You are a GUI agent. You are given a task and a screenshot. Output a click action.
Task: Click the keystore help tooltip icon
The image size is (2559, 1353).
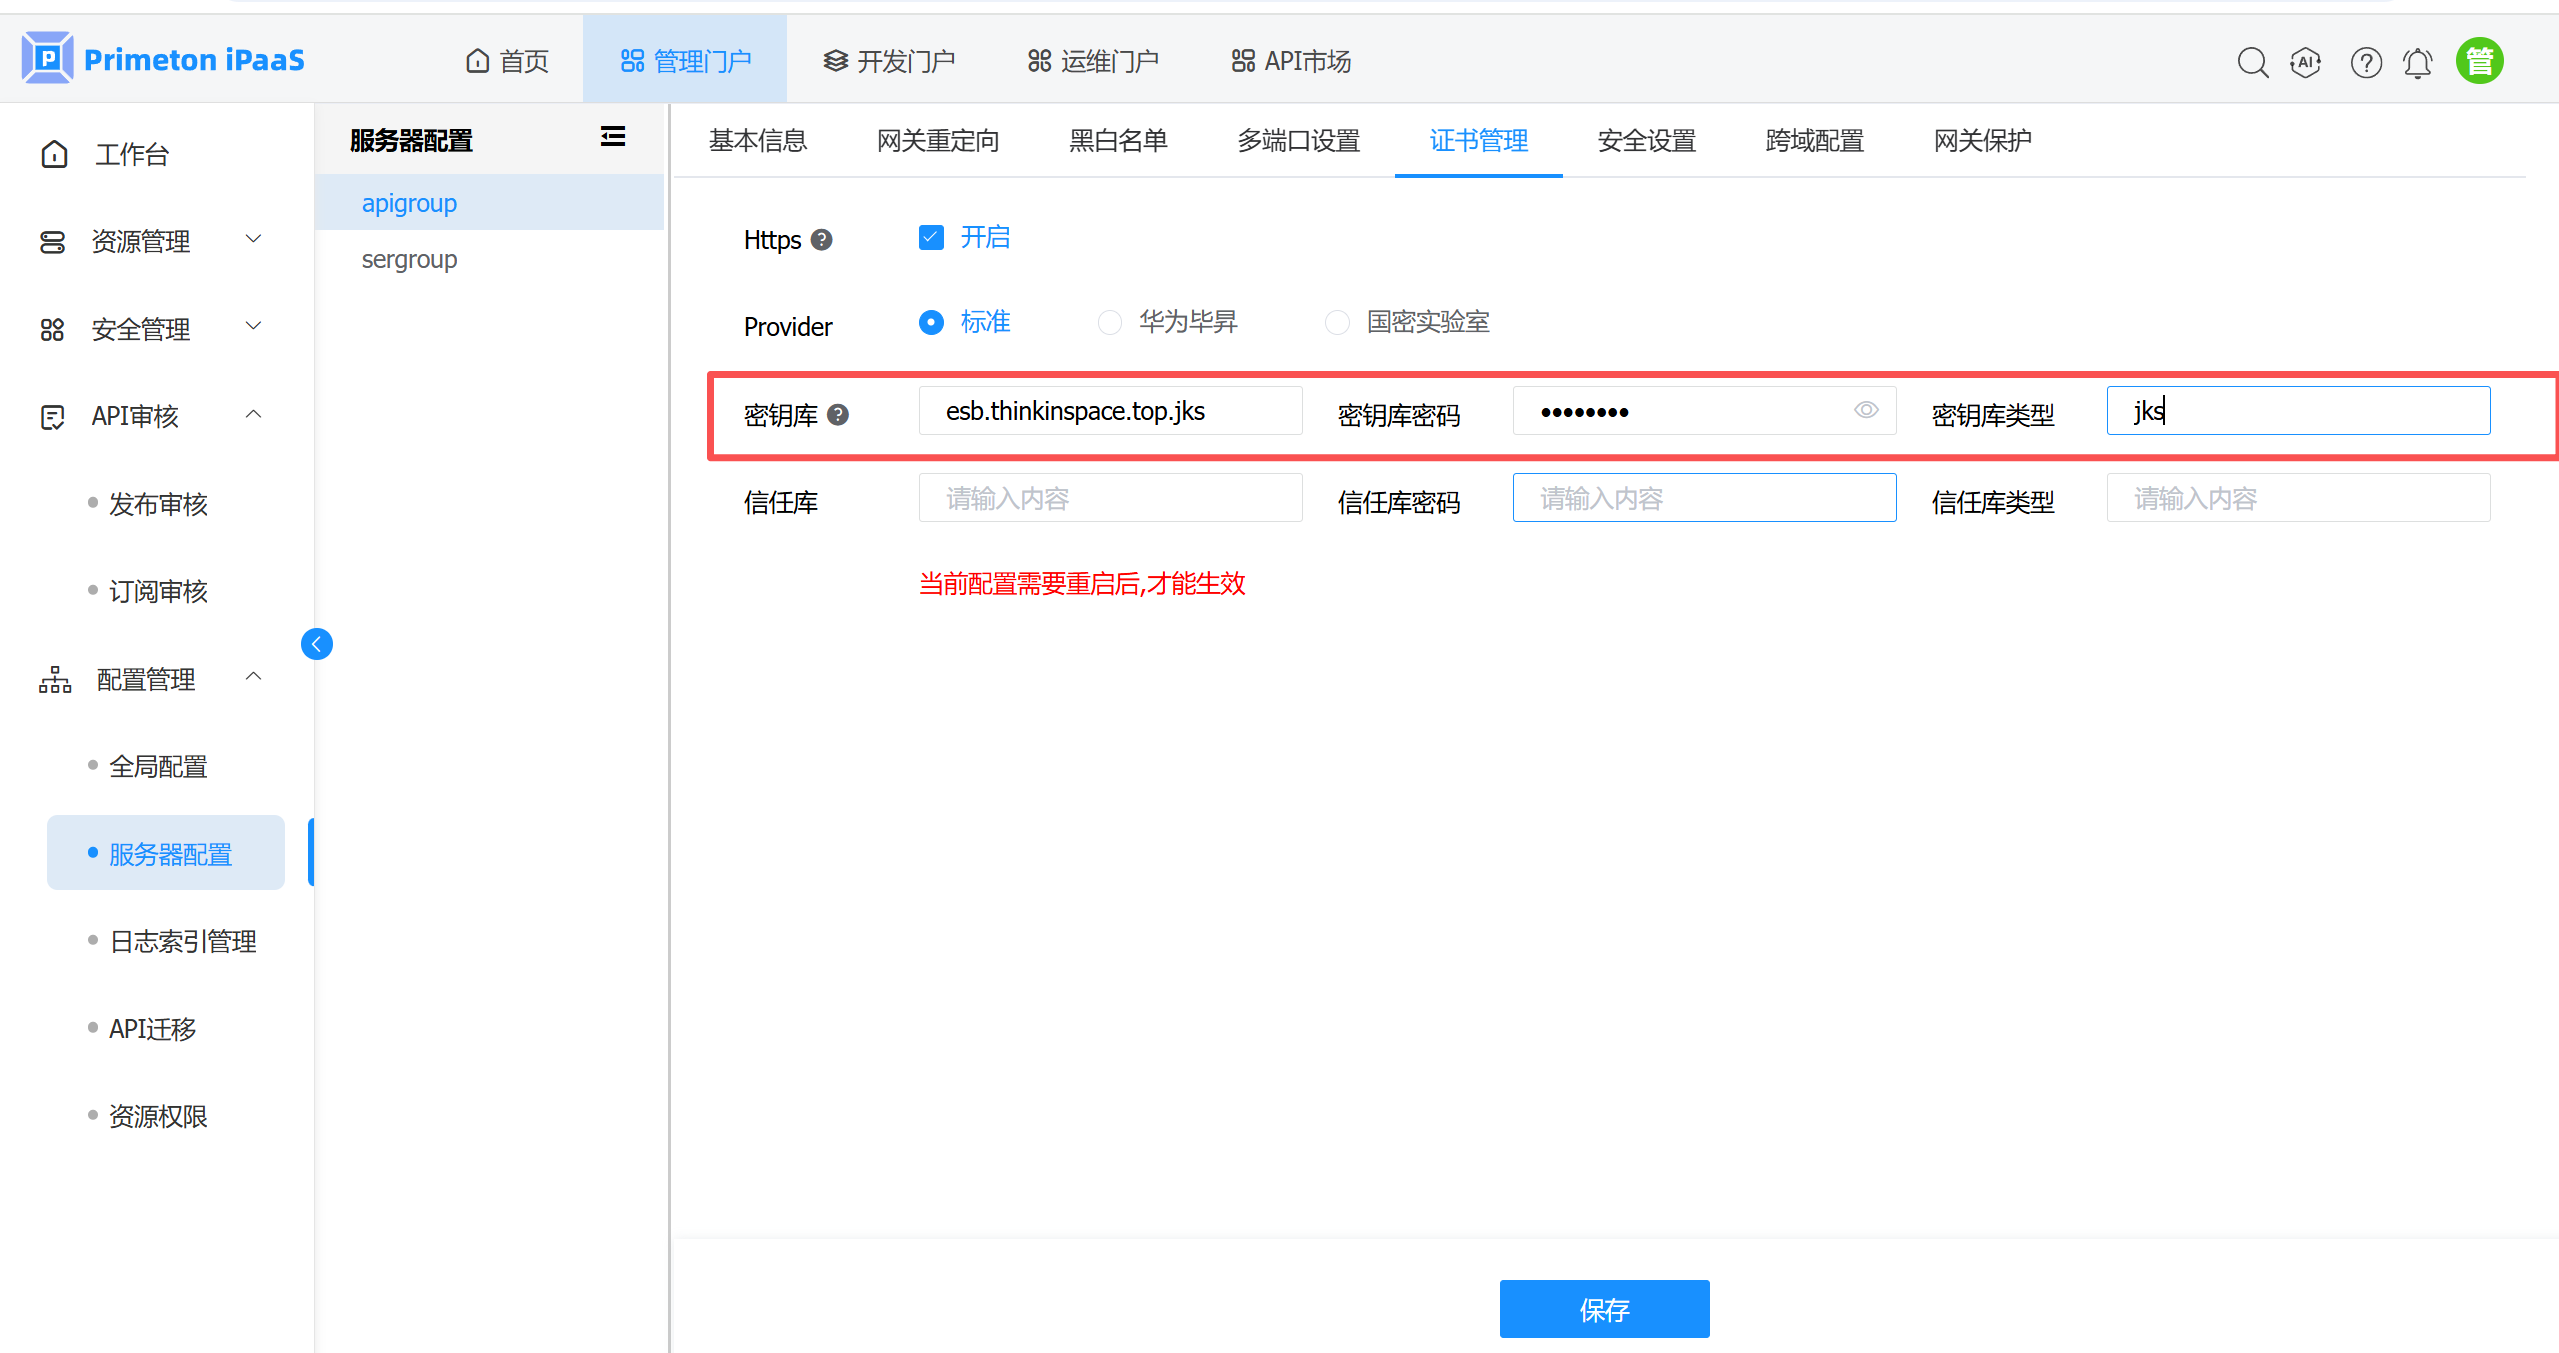click(838, 414)
